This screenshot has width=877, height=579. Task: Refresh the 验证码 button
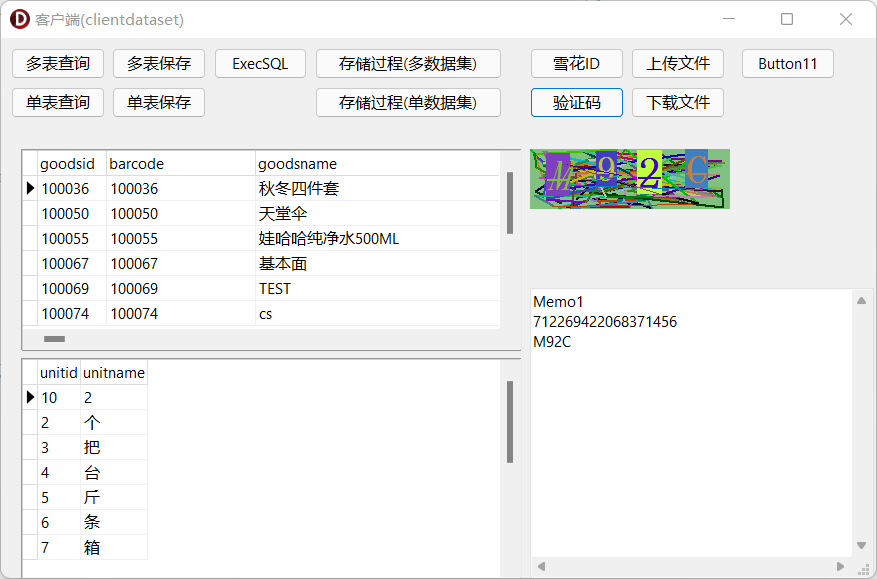pos(577,102)
